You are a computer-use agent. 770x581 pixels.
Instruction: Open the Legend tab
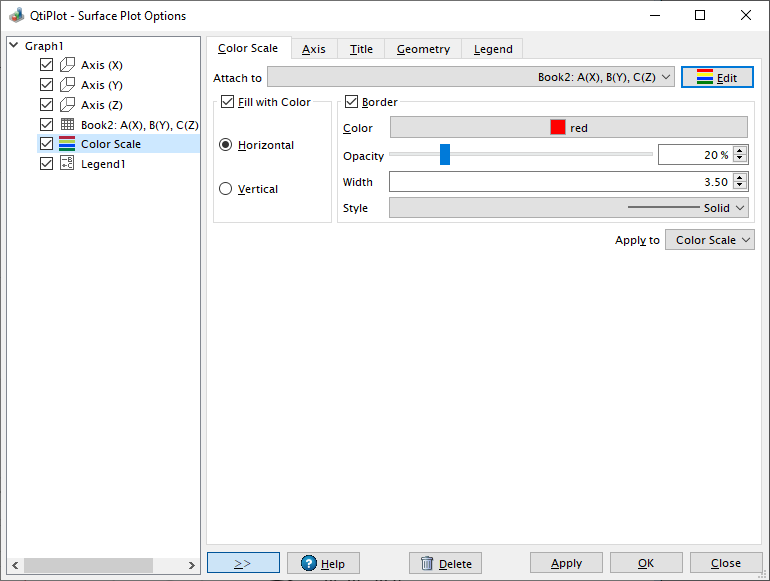[492, 49]
